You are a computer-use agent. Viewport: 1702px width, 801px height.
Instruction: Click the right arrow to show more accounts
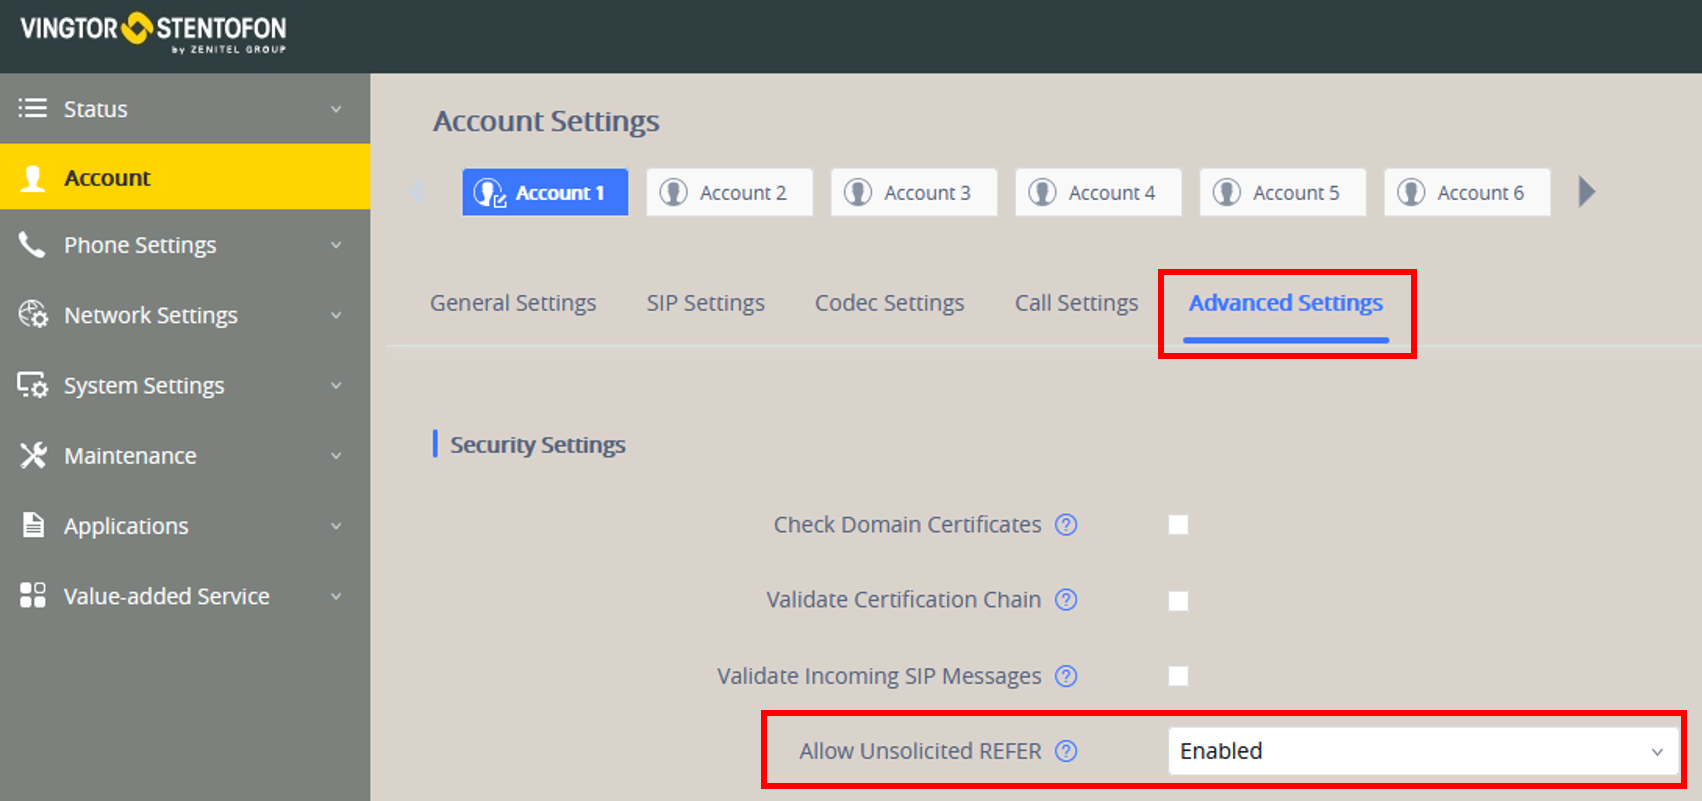tap(1586, 192)
